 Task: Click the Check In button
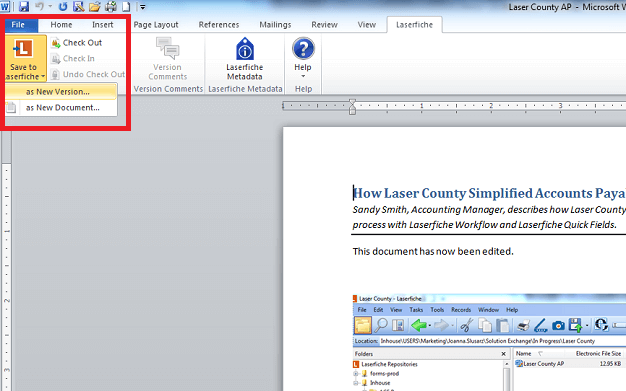coord(73,59)
